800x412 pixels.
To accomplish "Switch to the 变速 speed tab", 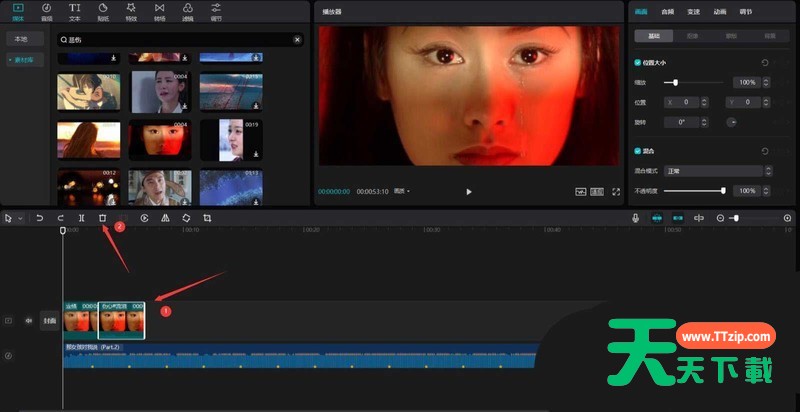I will pos(694,12).
